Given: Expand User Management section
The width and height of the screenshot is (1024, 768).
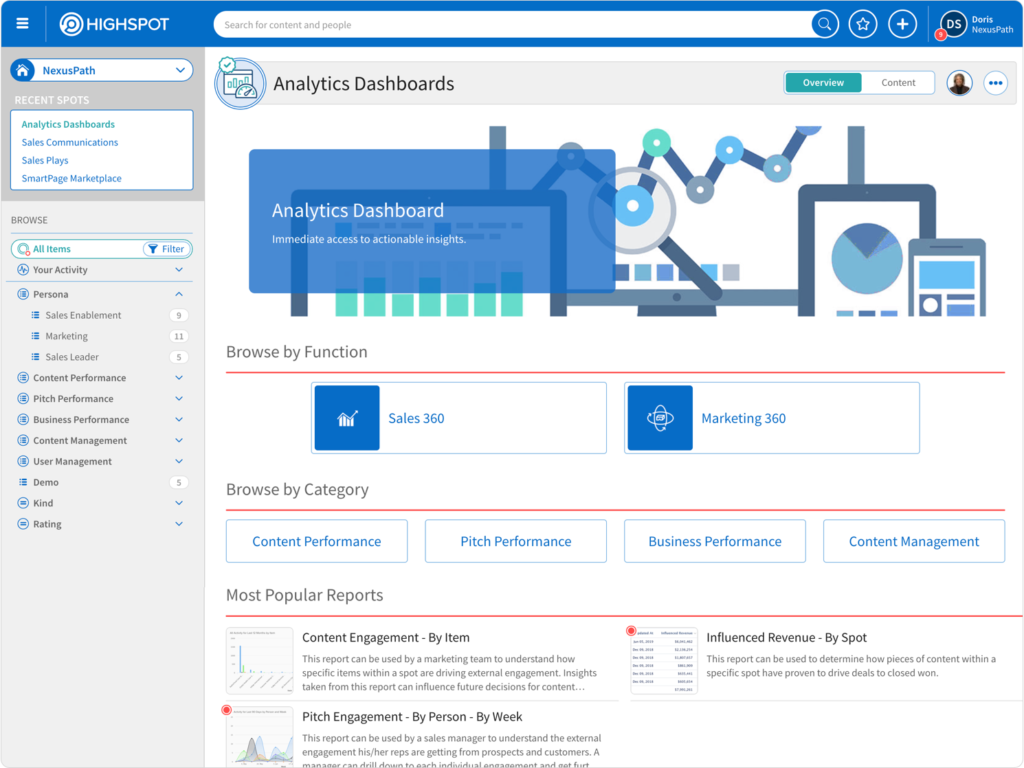Looking at the screenshot, I should click(x=179, y=461).
